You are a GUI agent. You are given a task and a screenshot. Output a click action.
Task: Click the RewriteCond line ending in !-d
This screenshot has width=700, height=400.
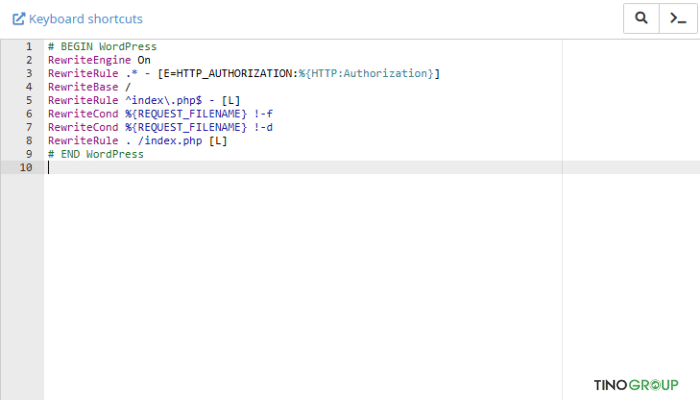(160, 127)
